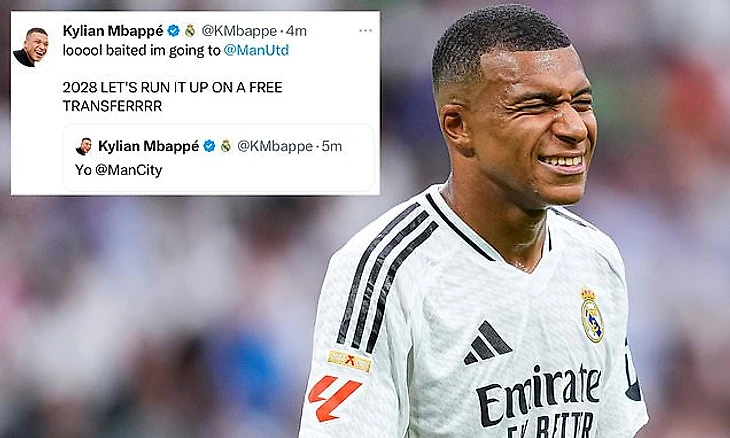Follow the @ManUtd mention link
730x438 pixels.
pyautogui.click(x=256, y=50)
